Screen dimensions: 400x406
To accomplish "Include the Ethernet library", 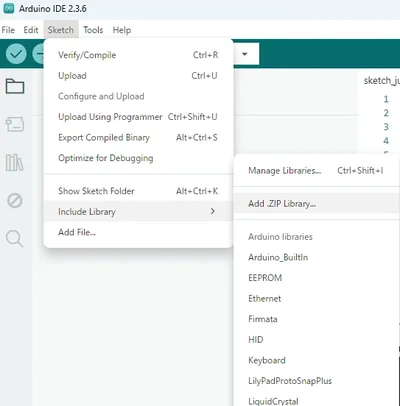I will 317,299.
